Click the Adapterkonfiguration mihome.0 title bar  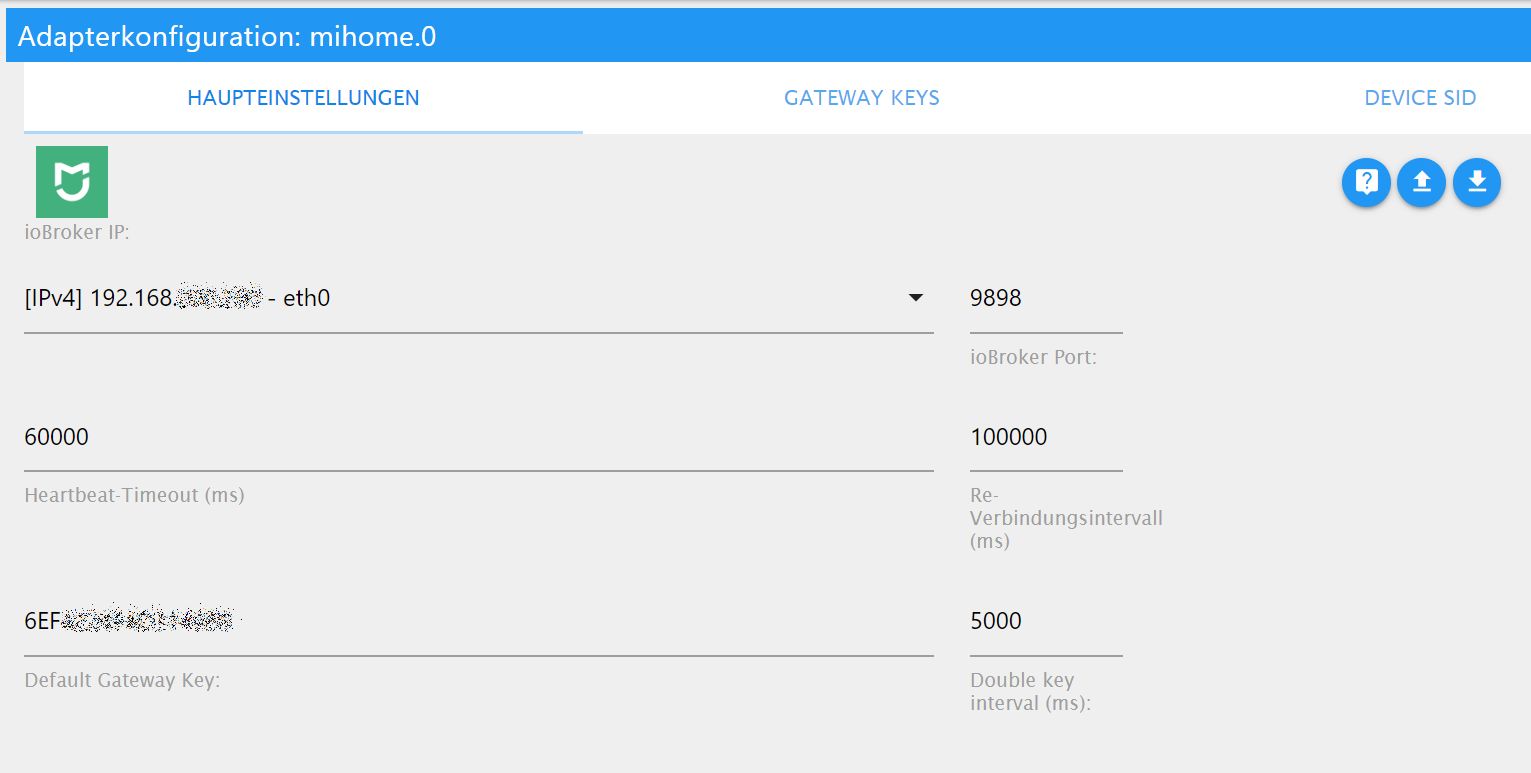[x=768, y=37]
